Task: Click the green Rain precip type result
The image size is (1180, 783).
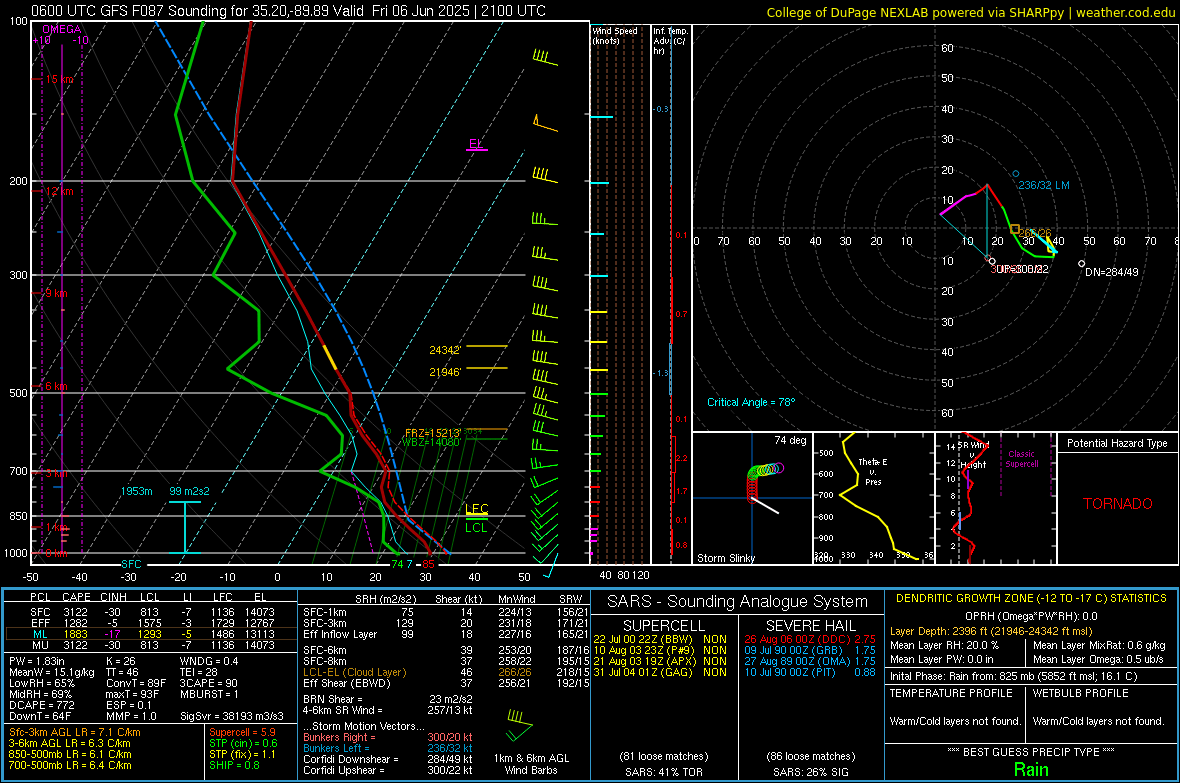Action: click(x=1031, y=769)
